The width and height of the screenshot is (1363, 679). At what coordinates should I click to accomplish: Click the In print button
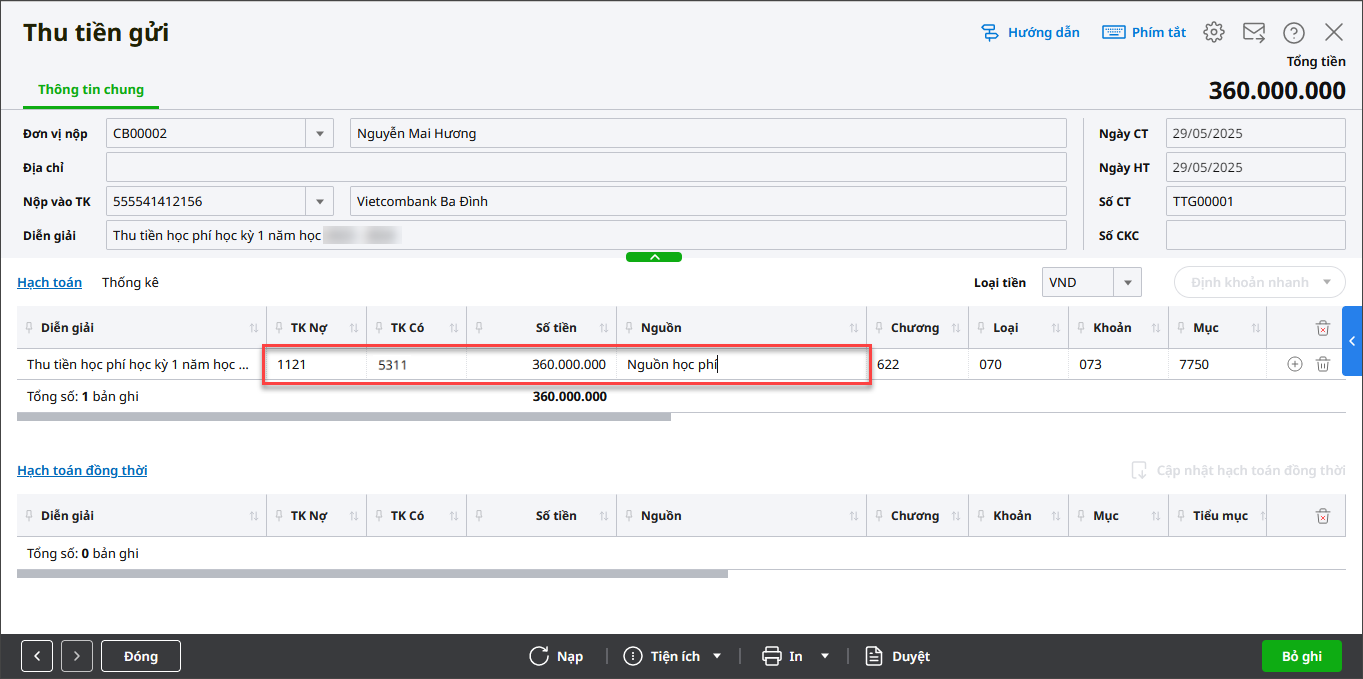[782, 656]
